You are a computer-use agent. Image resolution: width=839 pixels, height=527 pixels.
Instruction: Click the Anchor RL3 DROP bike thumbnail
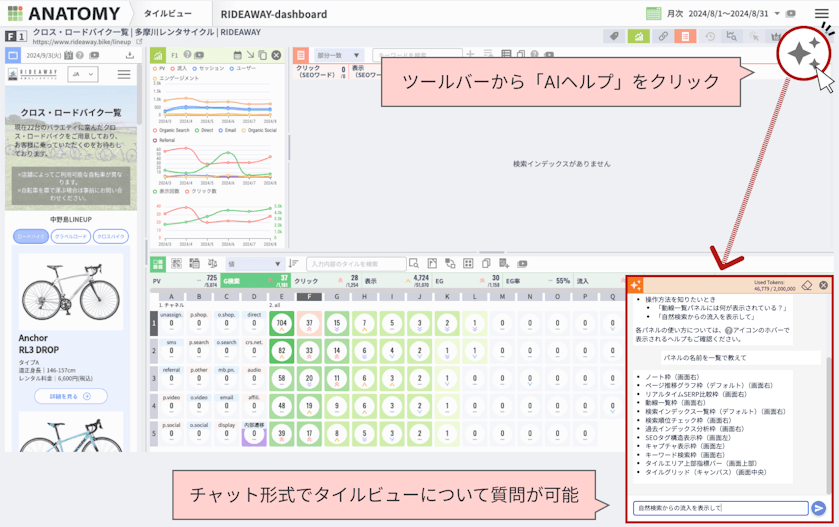coord(71,291)
